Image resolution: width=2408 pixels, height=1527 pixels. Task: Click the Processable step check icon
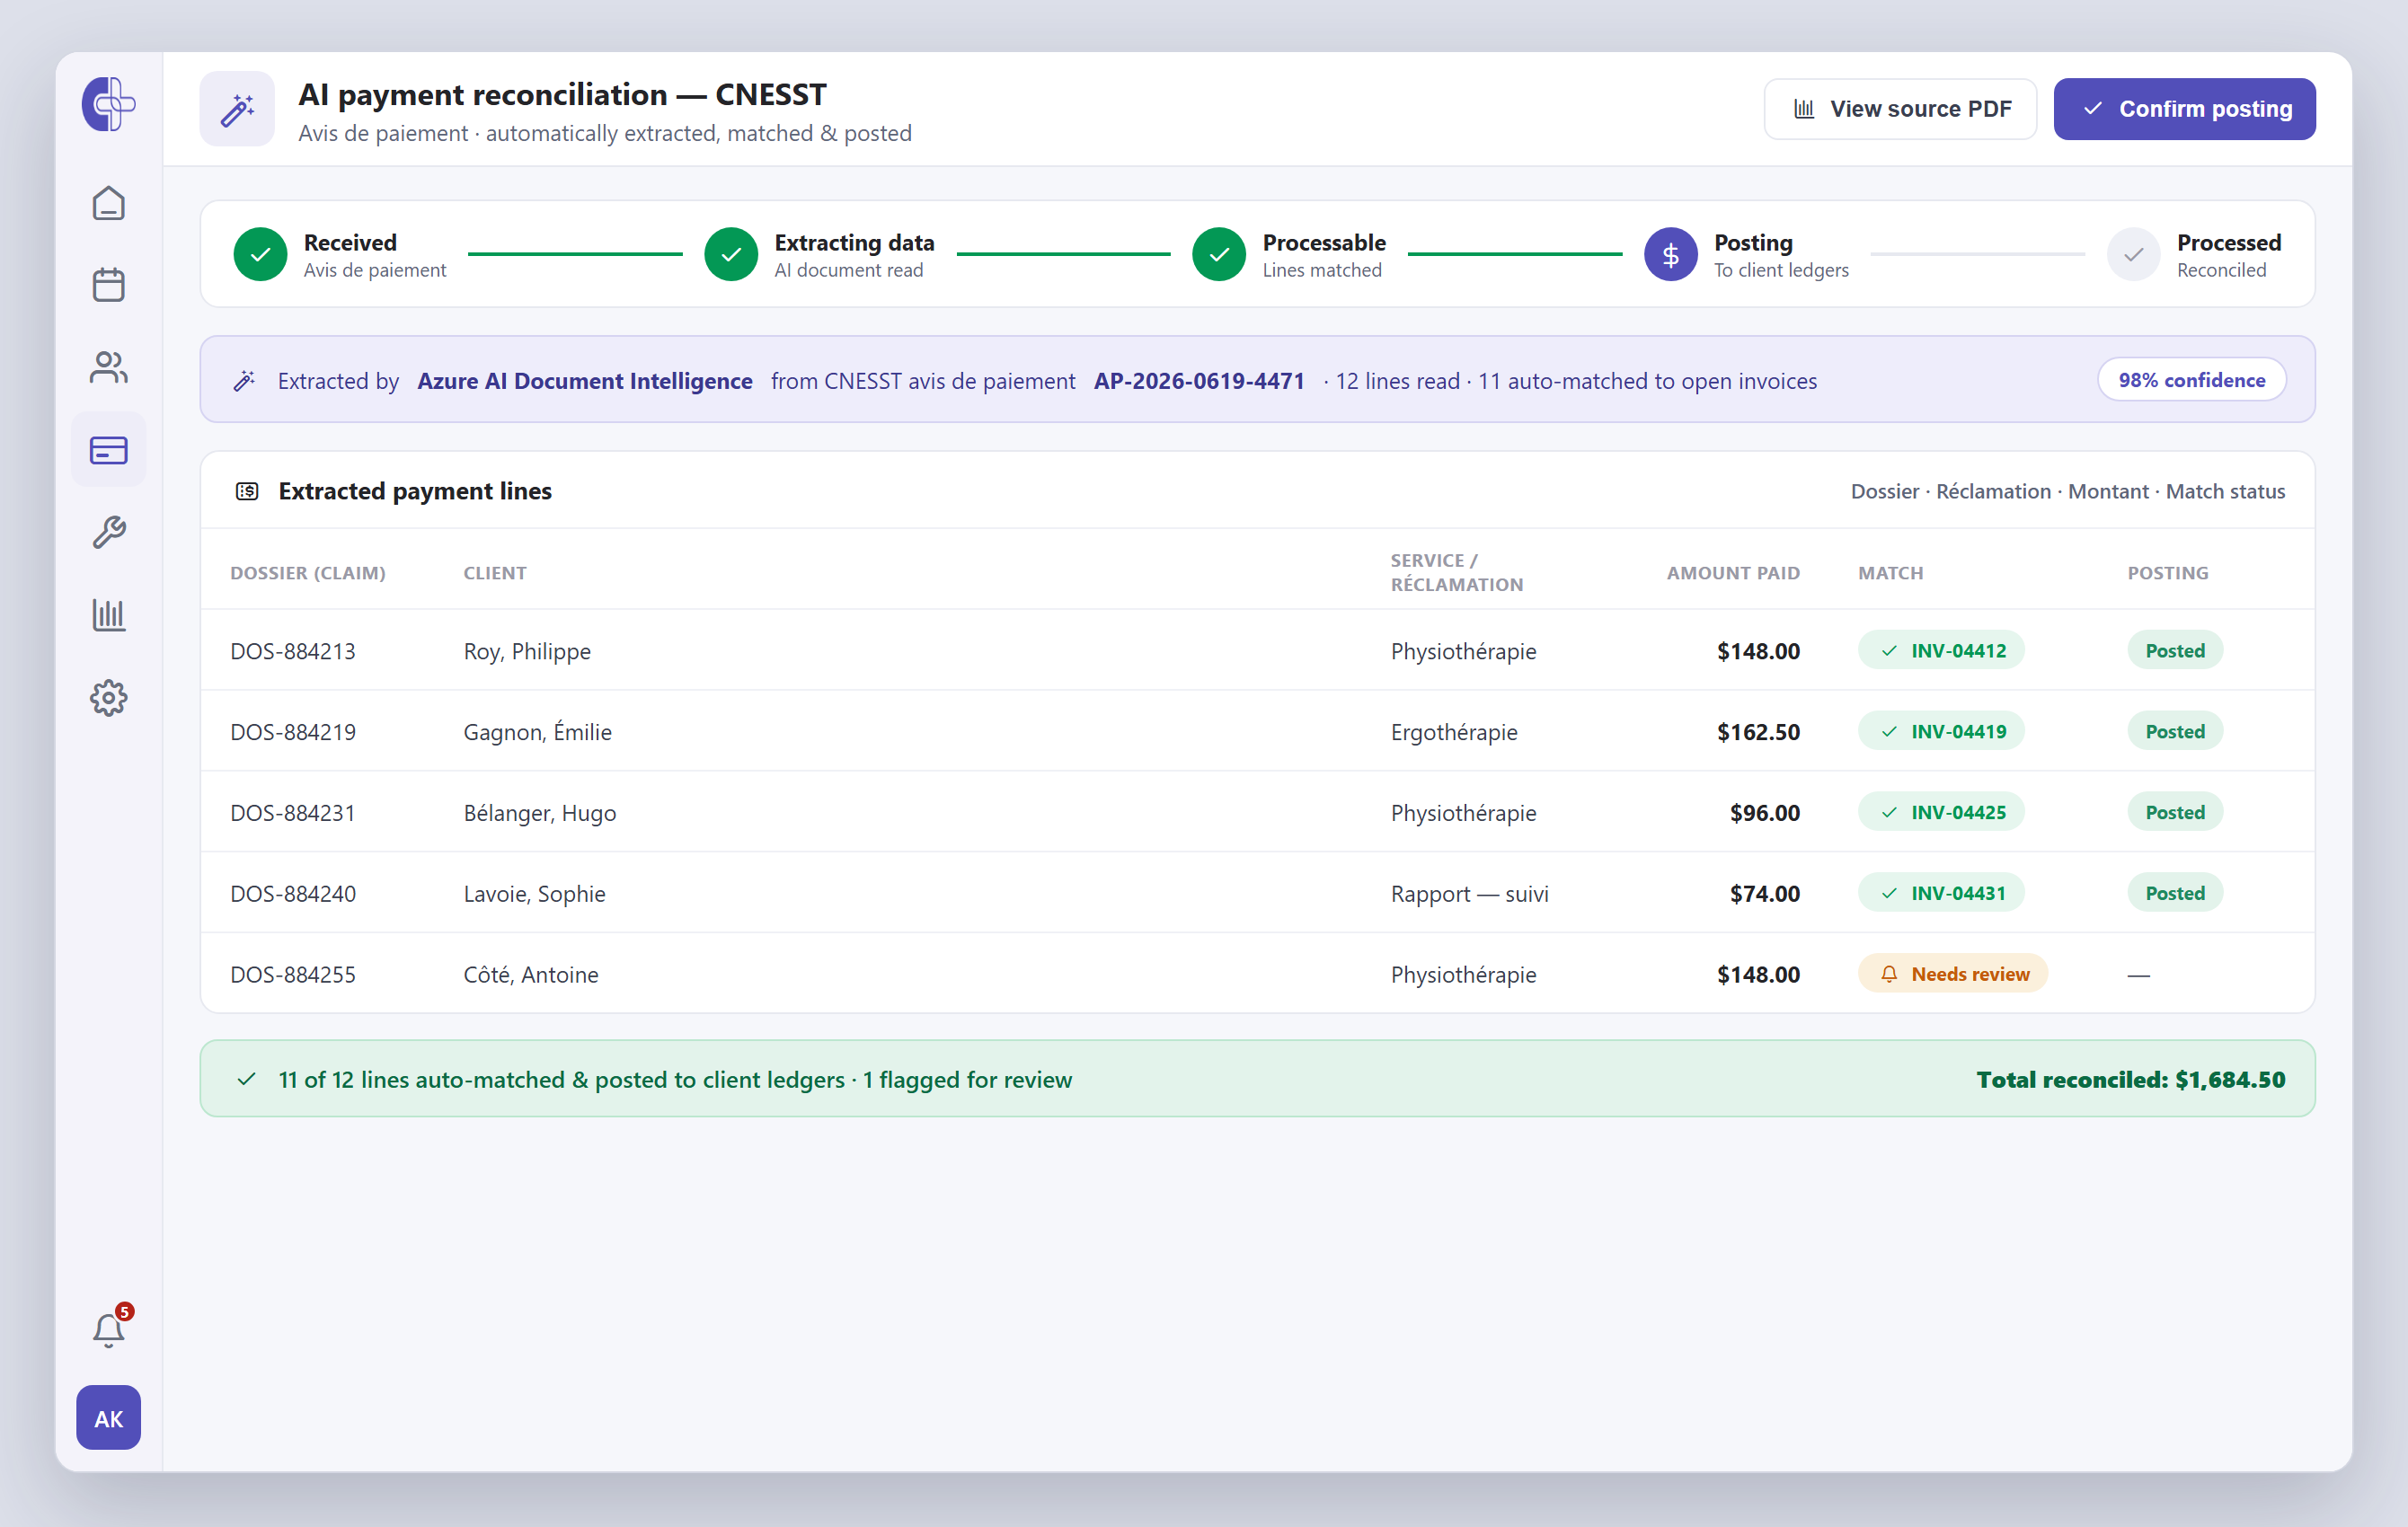point(1219,254)
